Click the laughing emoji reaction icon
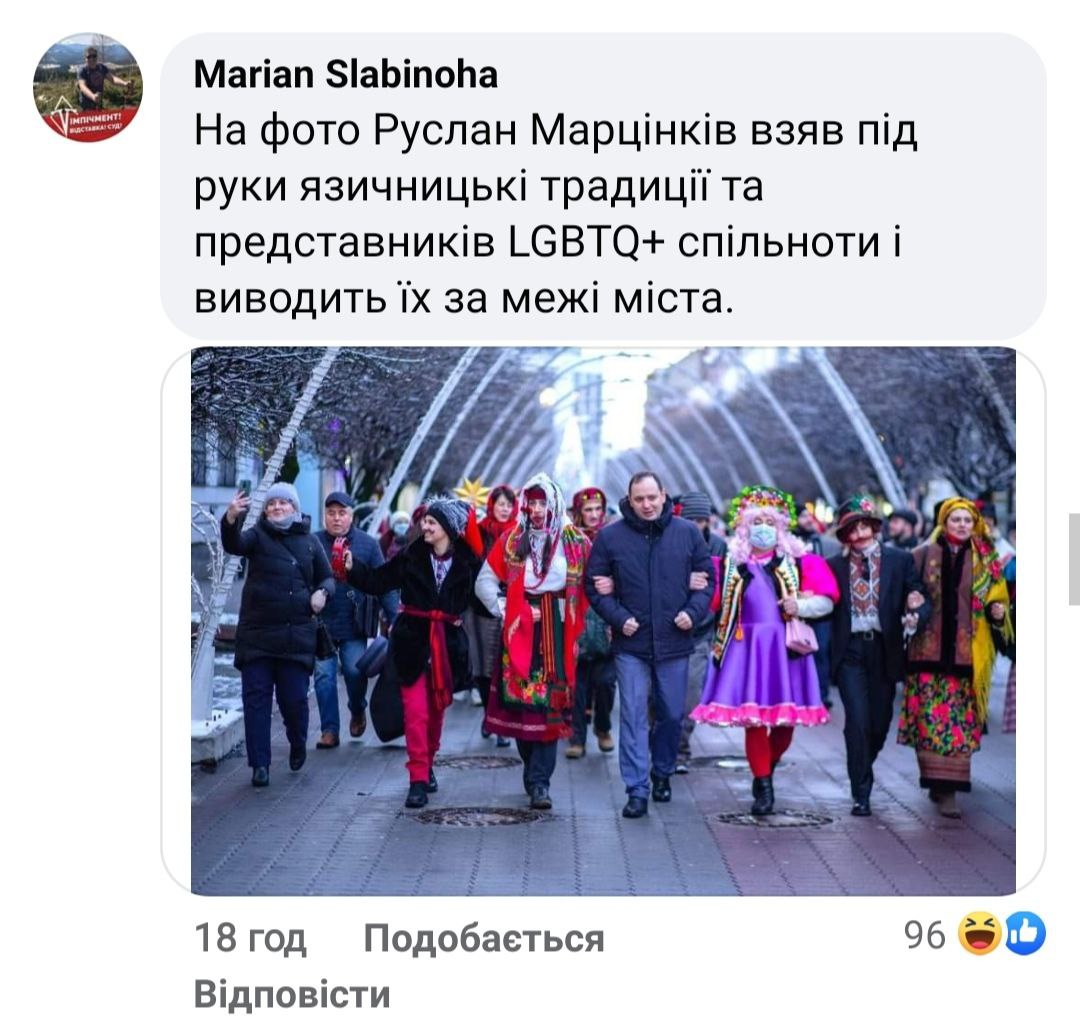 (x=979, y=935)
